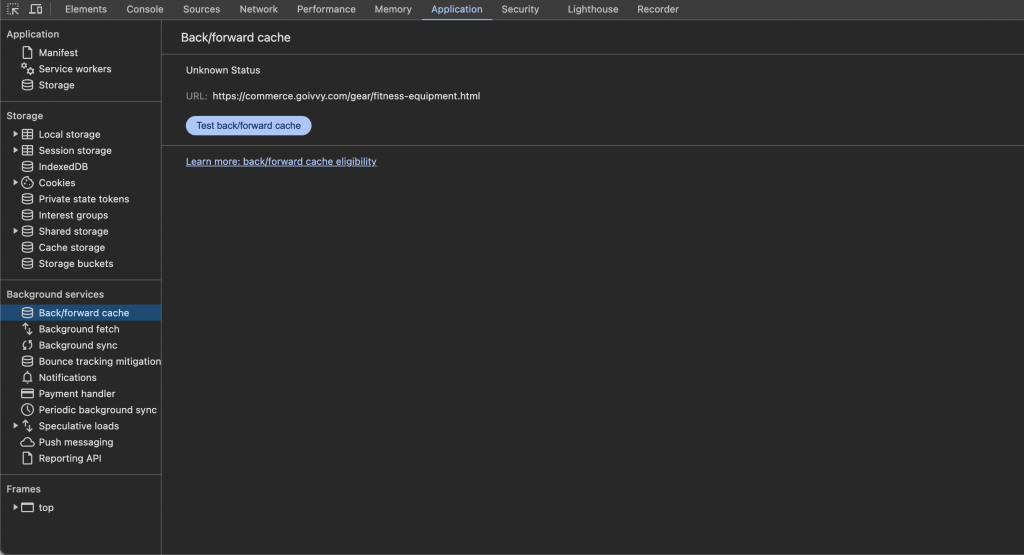Switch to the Network tab
This screenshot has height=555, width=1024.
coord(258,9)
